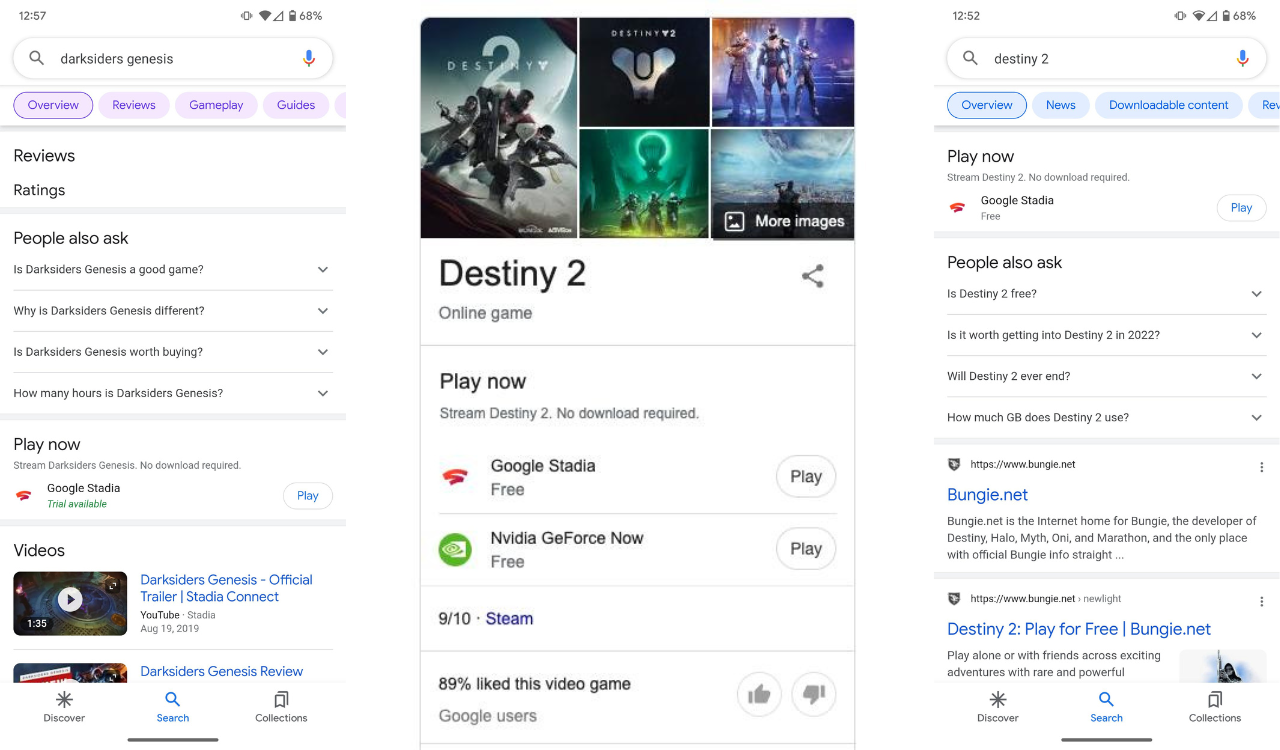Select News chip

point(1061,105)
